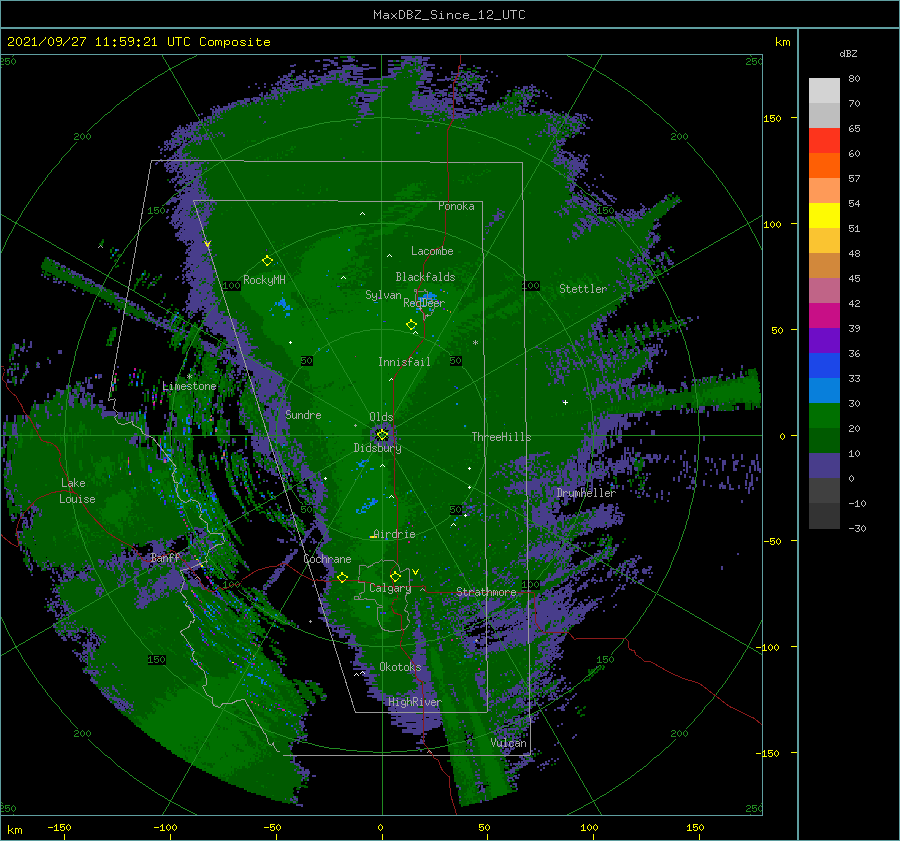The width and height of the screenshot is (900, 841).
Task: Click the Airdrie label
Action: tap(394, 534)
